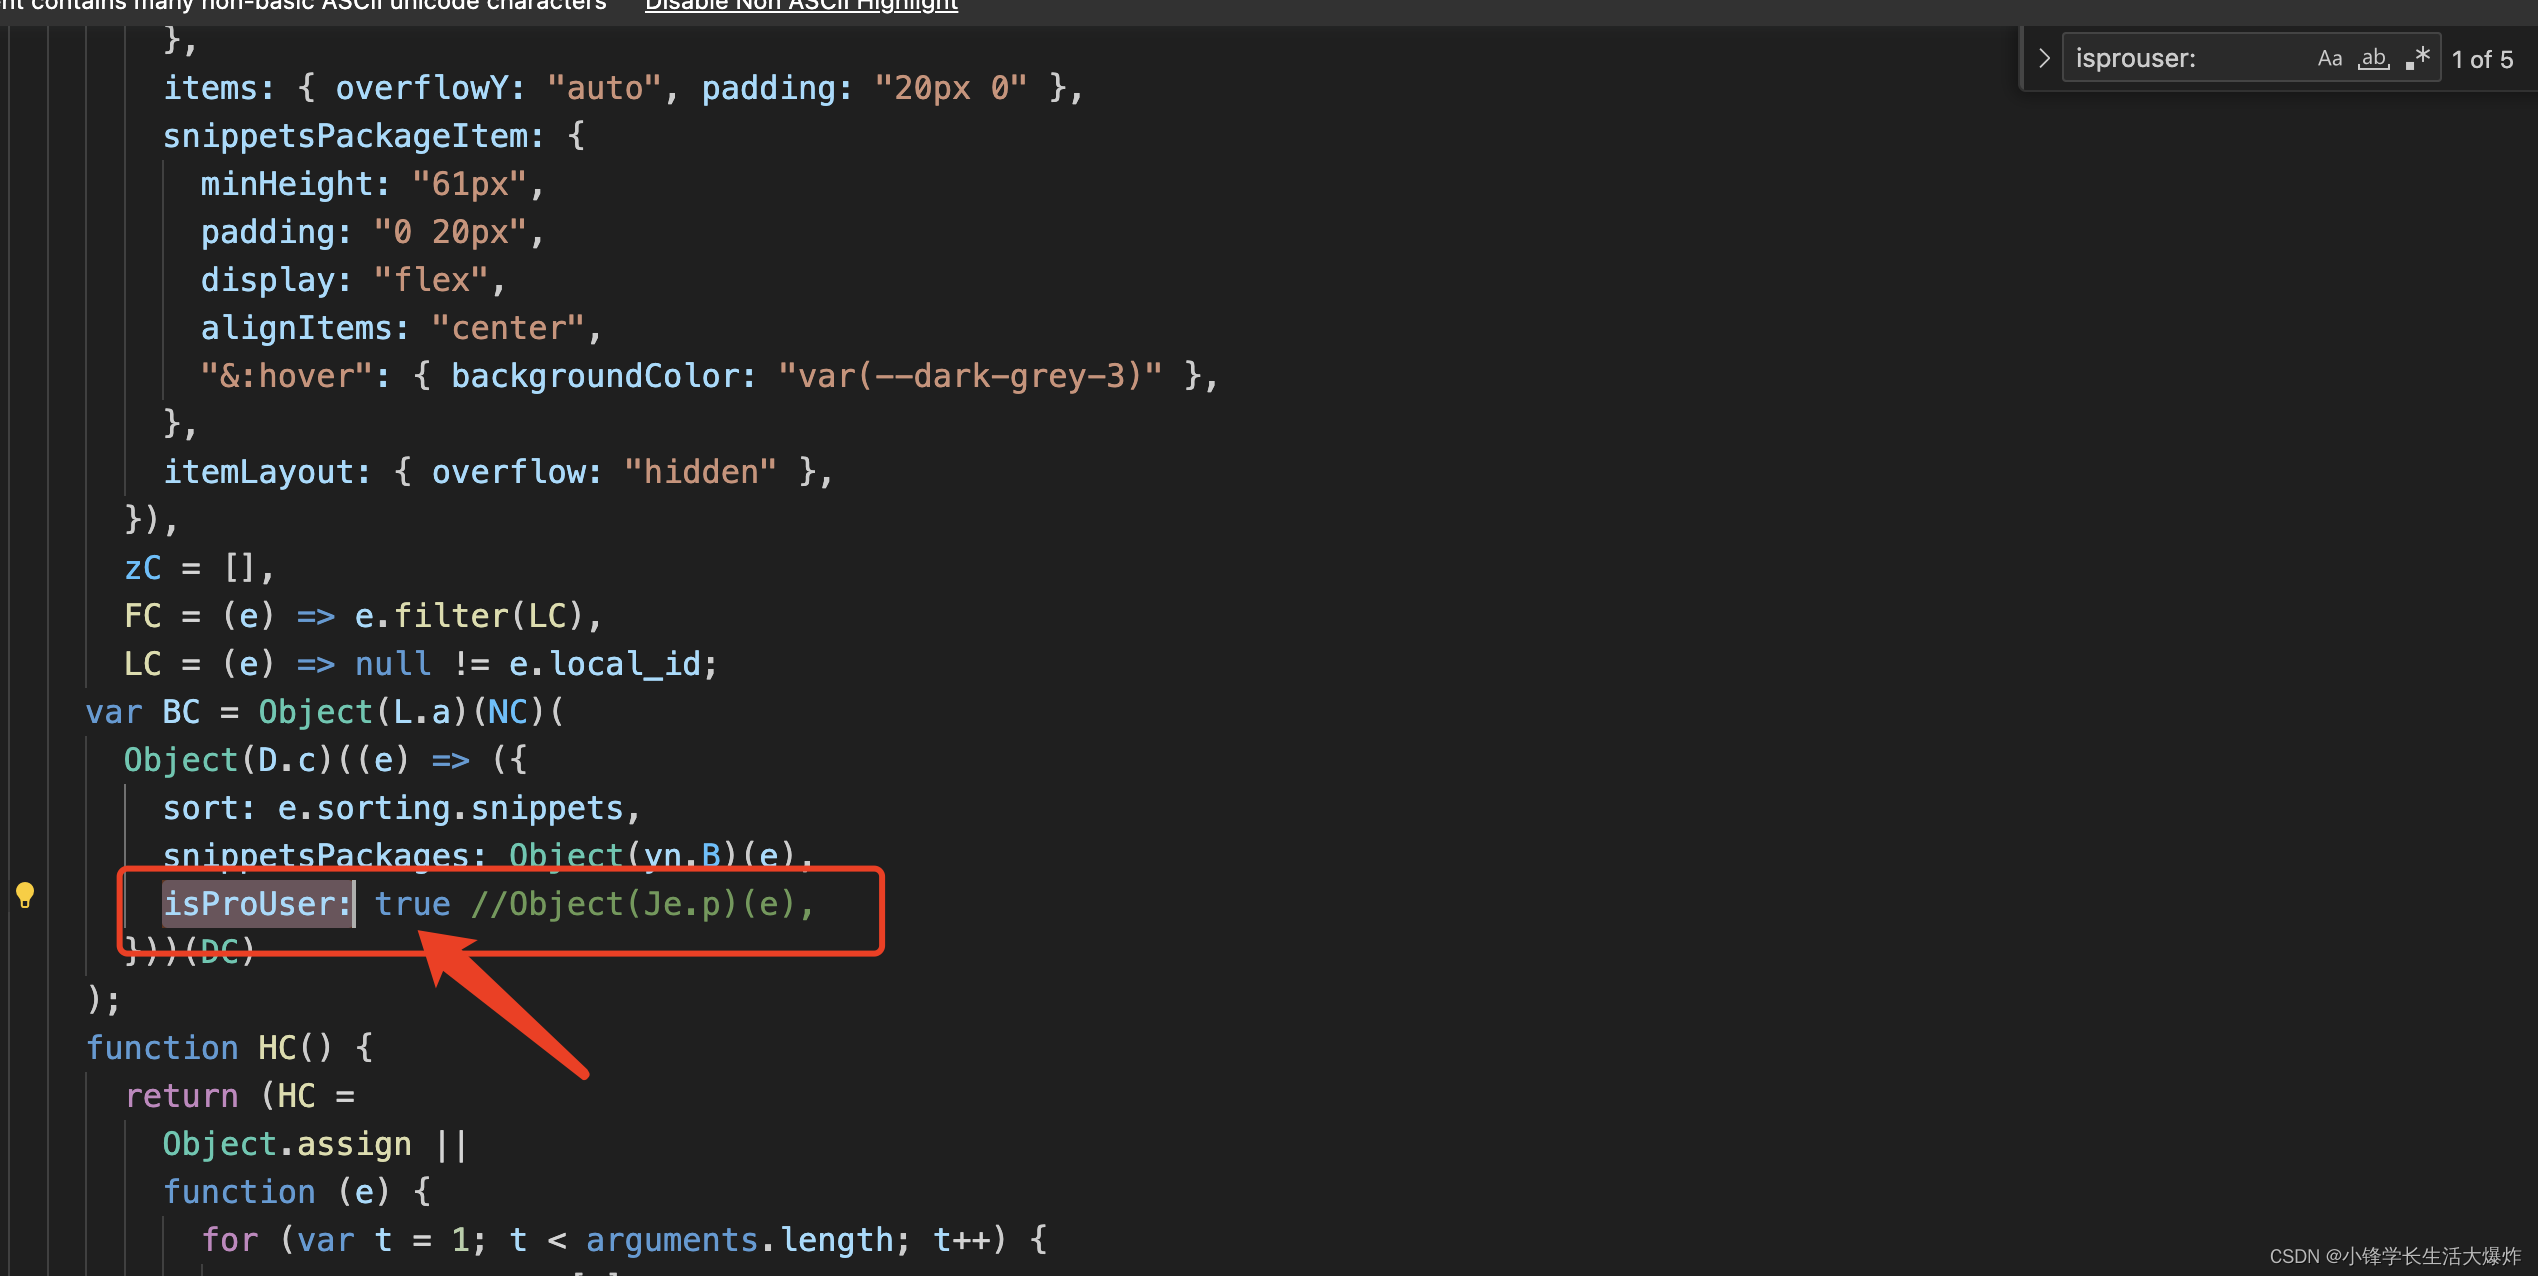Screen dimensions: 2538x1276
Task: Click the "var(--dark-grey-3)" string value
Action: [969, 376]
